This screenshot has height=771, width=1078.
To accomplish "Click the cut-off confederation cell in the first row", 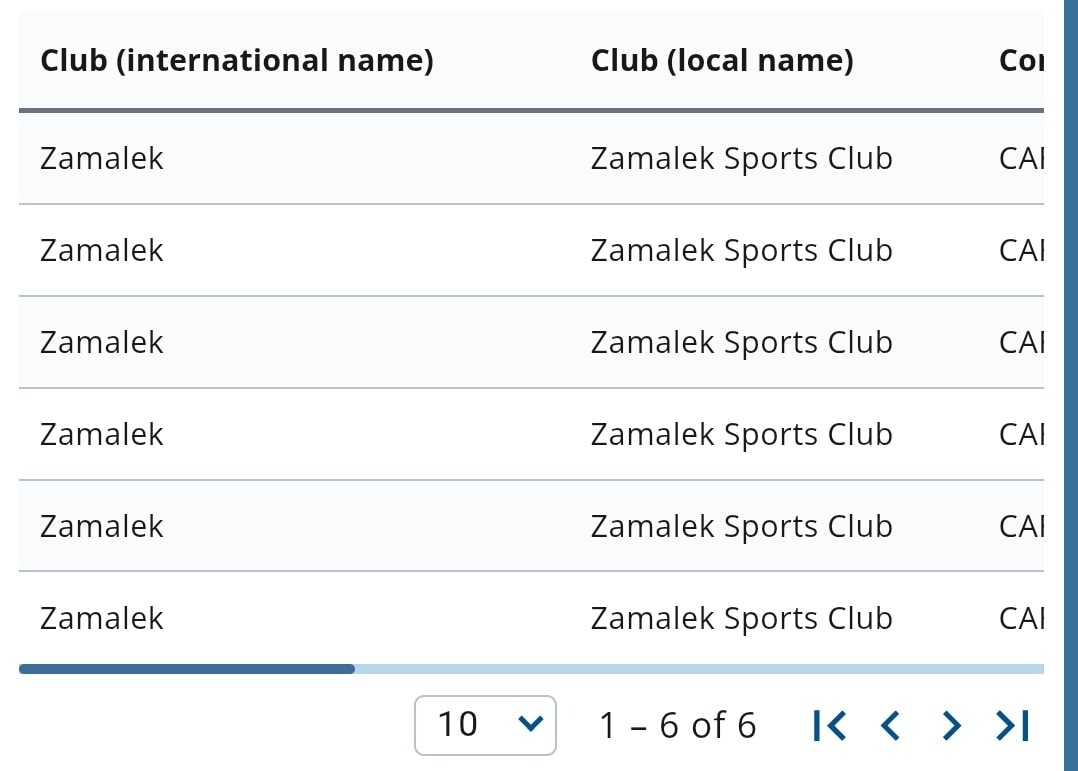I will (1020, 158).
